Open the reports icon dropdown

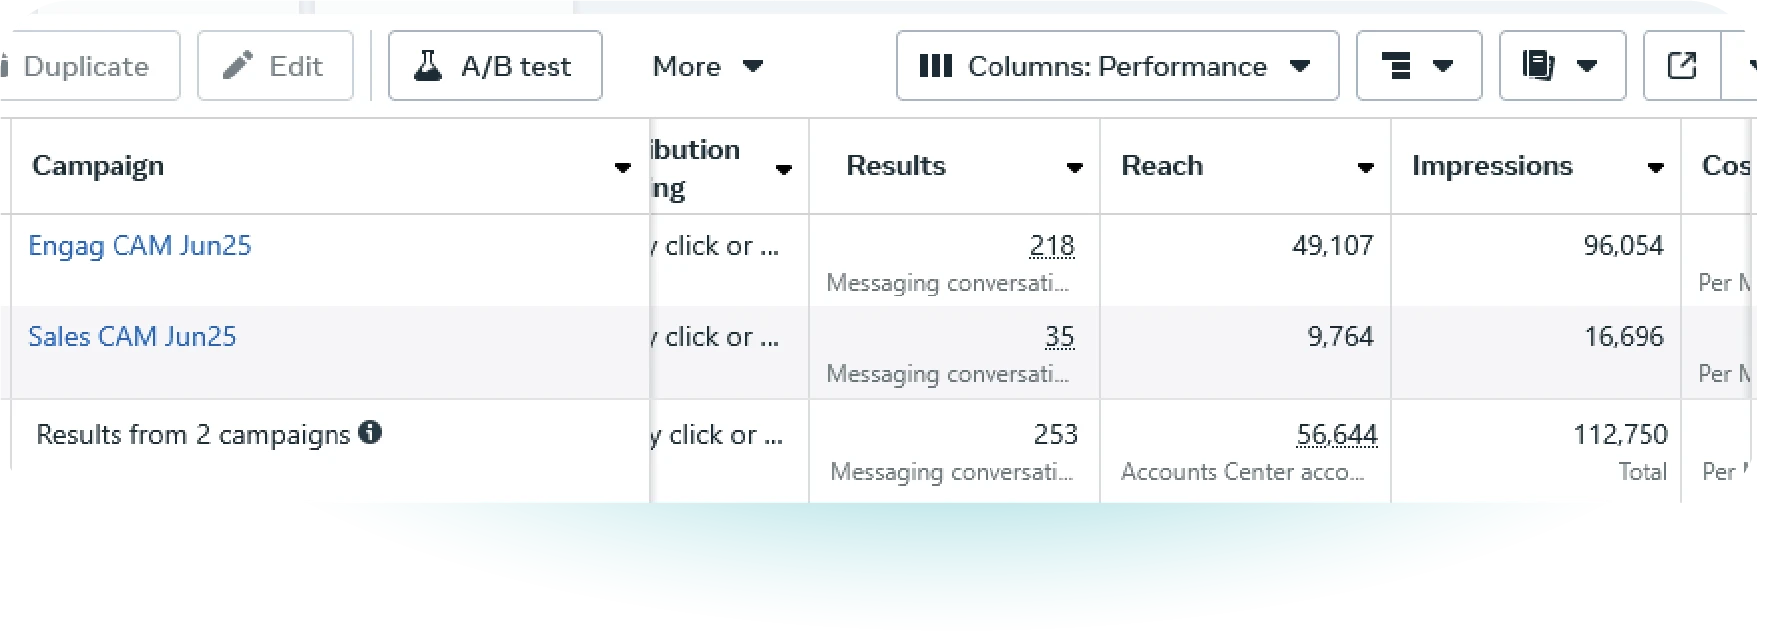click(1561, 66)
